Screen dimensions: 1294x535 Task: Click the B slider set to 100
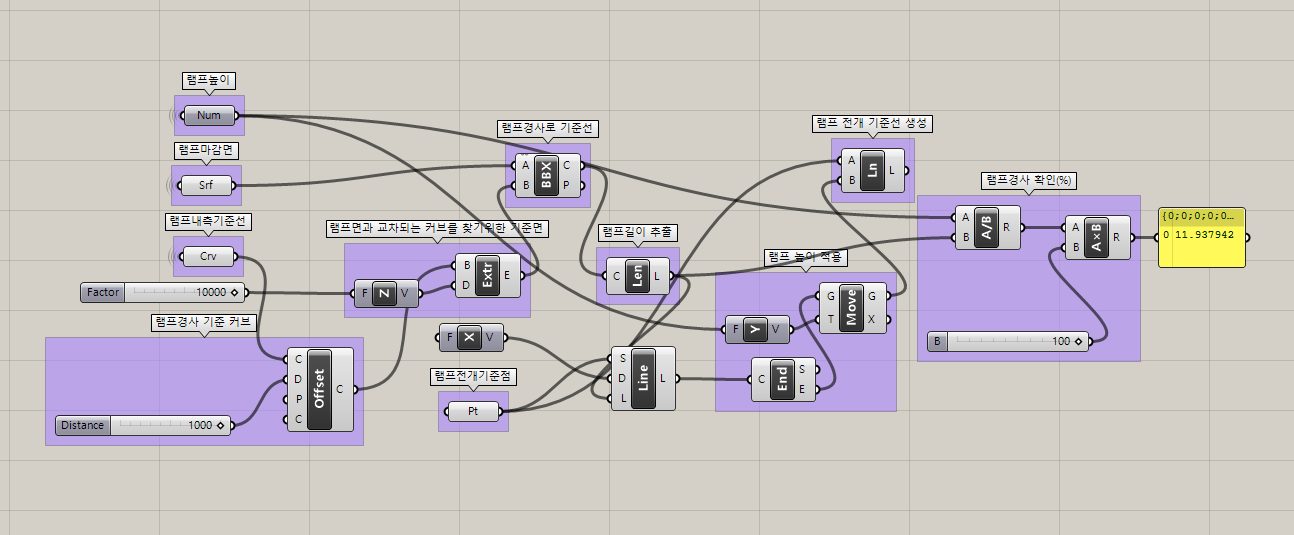[1010, 341]
